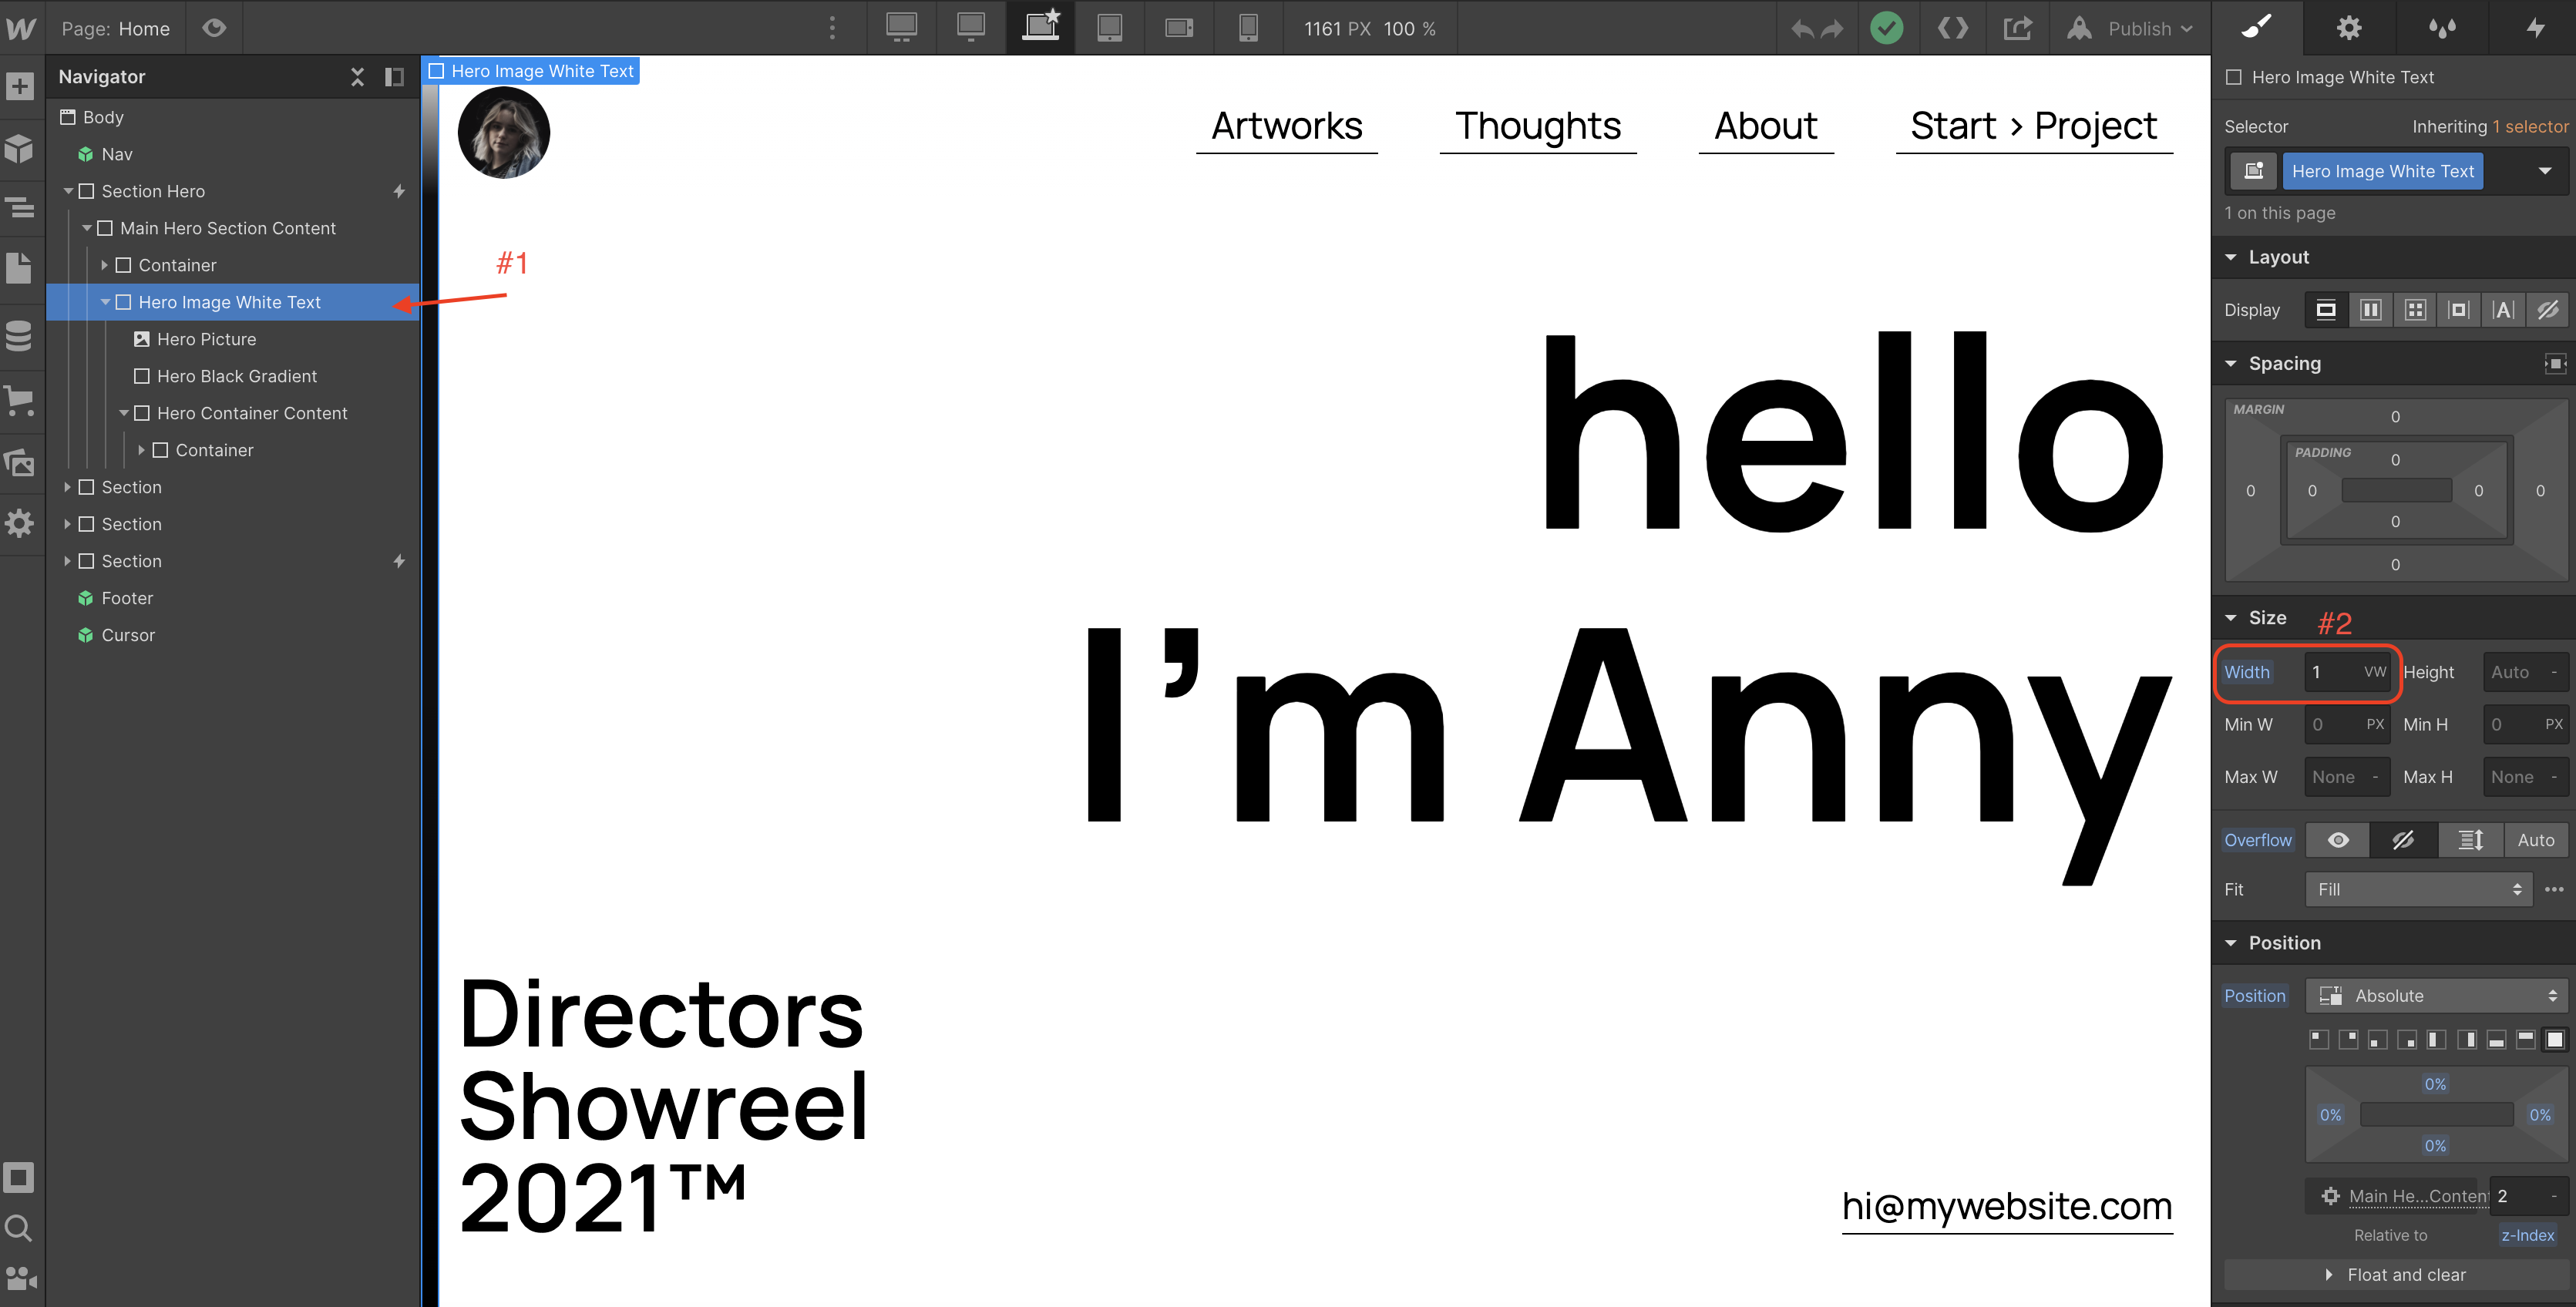Set display to Block
The image size is (2576, 1307).
[2326, 310]
